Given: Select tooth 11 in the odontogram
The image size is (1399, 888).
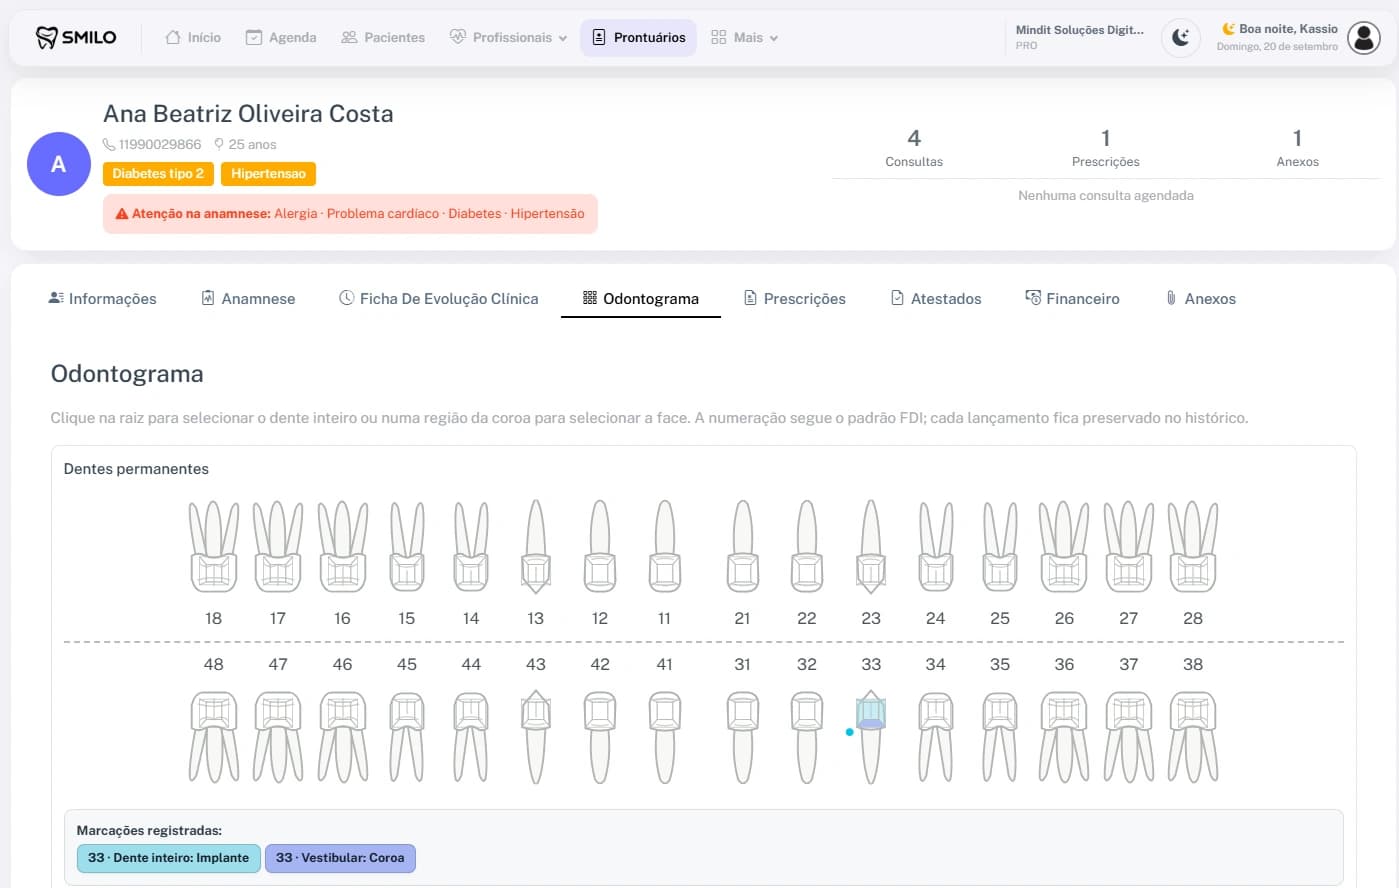Looking at the screenshot, I should coord(665,546).
